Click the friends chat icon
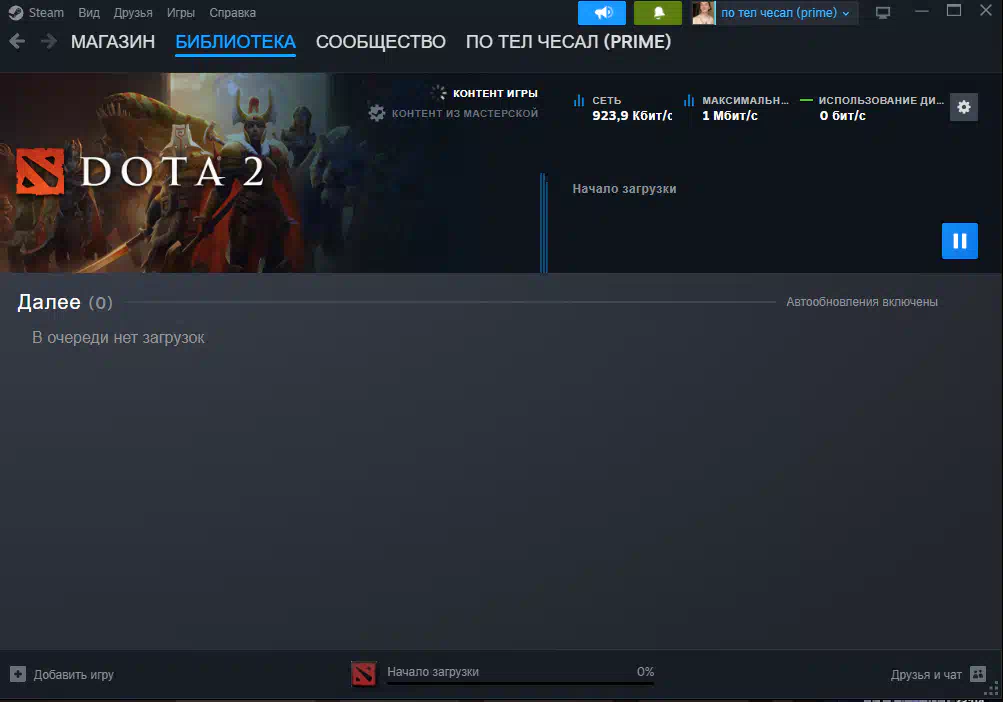 [978, 674]
